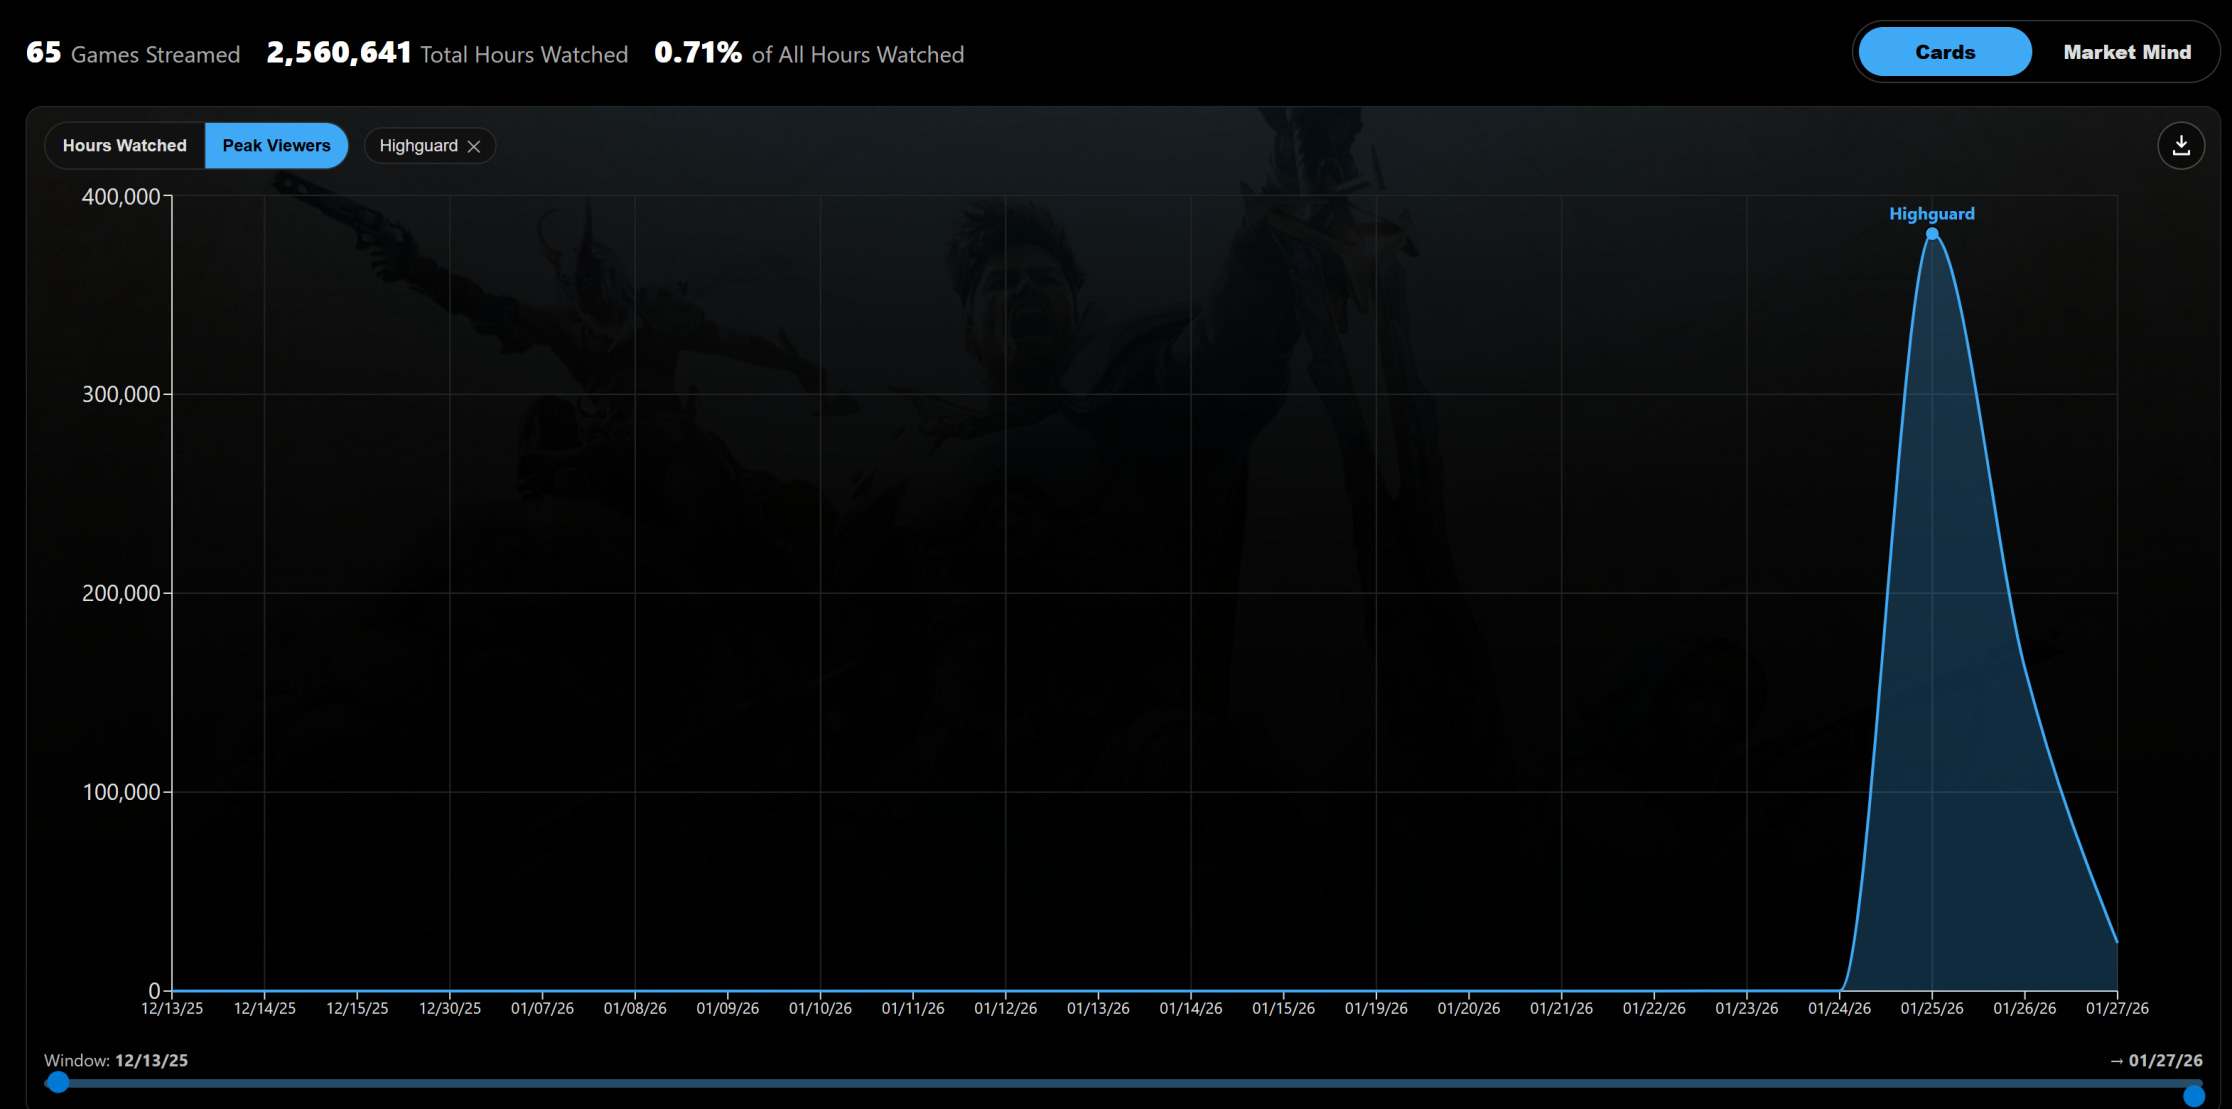The image size is (2232, 1109).
Task: Select the Peak Viewers metric
Action: click(276, 146)
